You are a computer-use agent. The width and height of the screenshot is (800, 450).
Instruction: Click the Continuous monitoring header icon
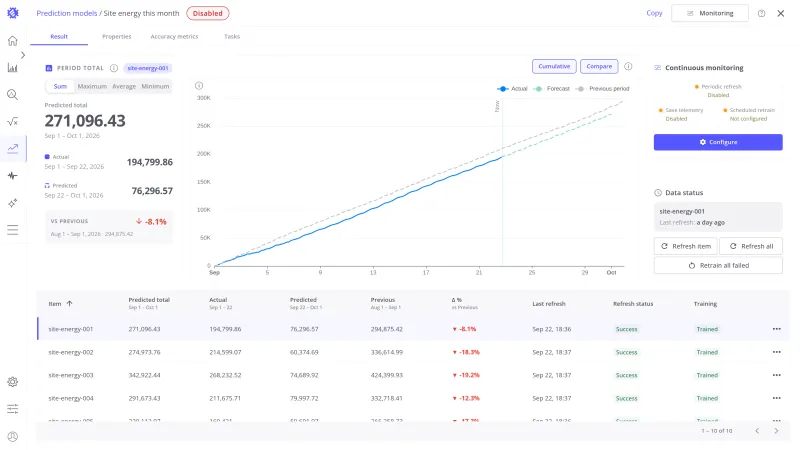click(x=658, y=67)
